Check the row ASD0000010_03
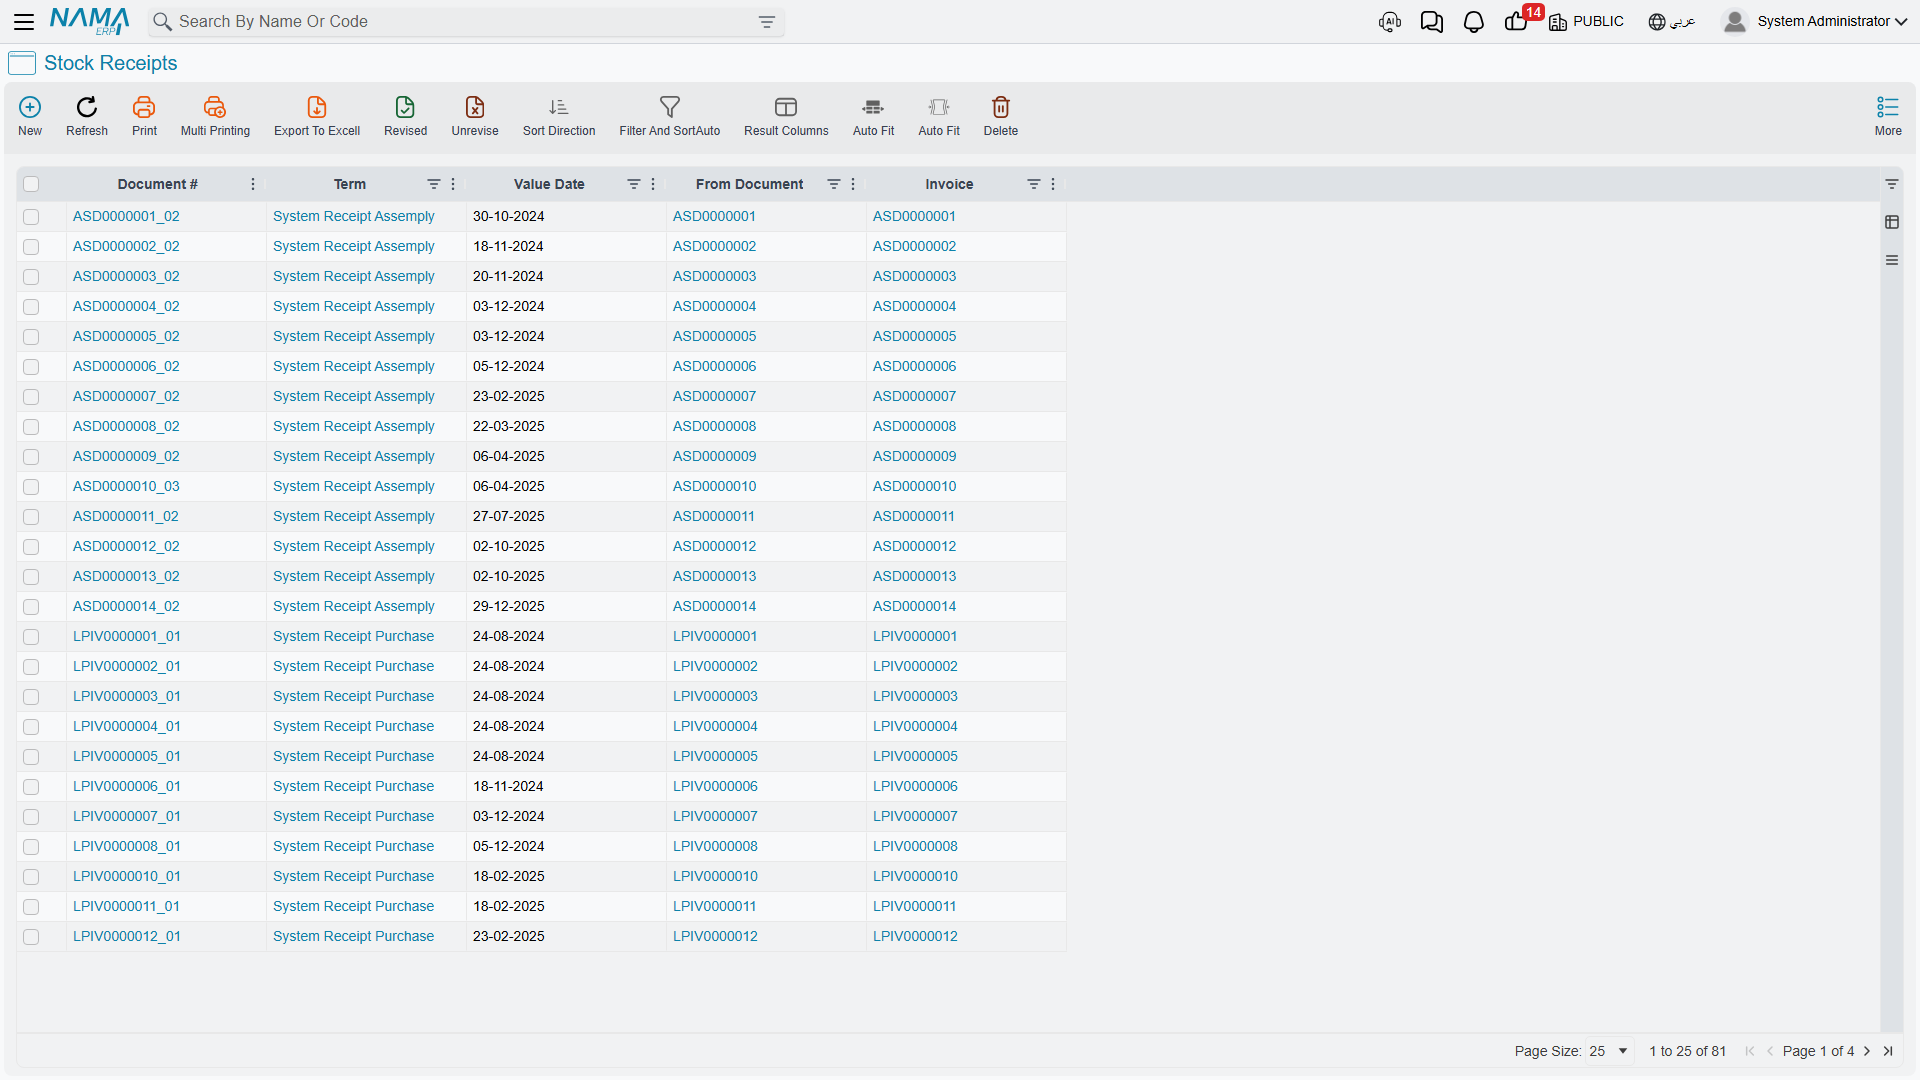The width and height of the screenshot is (1920, 1080). coord(31,487)
